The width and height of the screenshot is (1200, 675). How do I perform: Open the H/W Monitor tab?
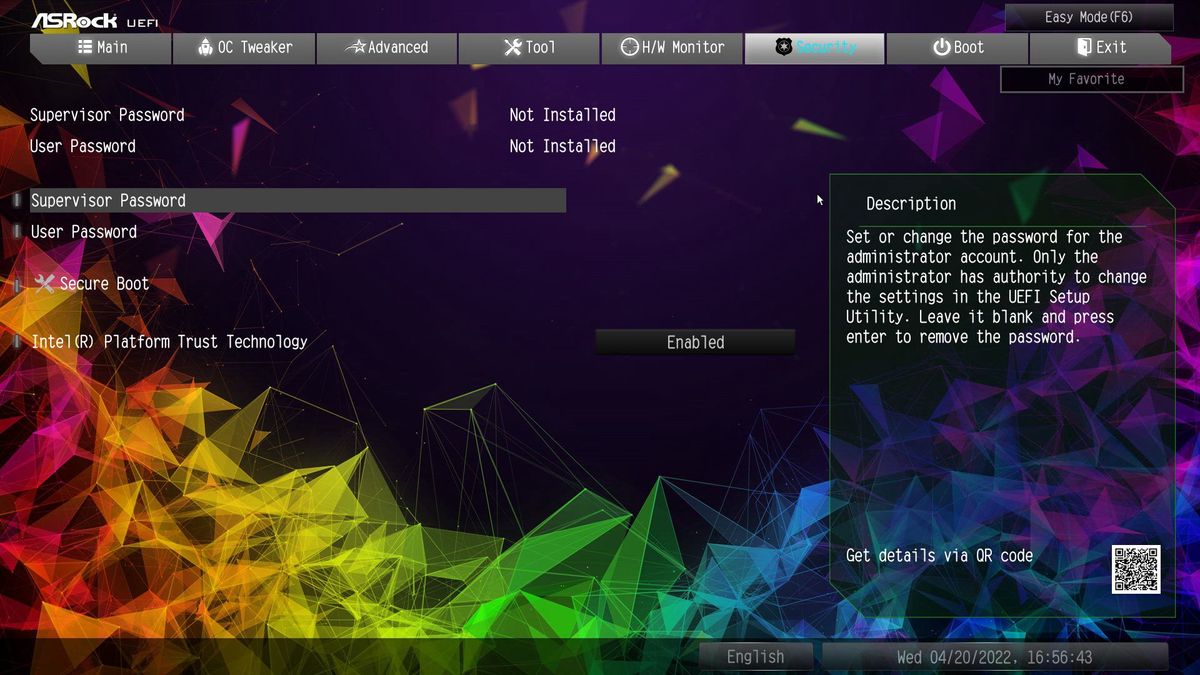coord(672,48)
